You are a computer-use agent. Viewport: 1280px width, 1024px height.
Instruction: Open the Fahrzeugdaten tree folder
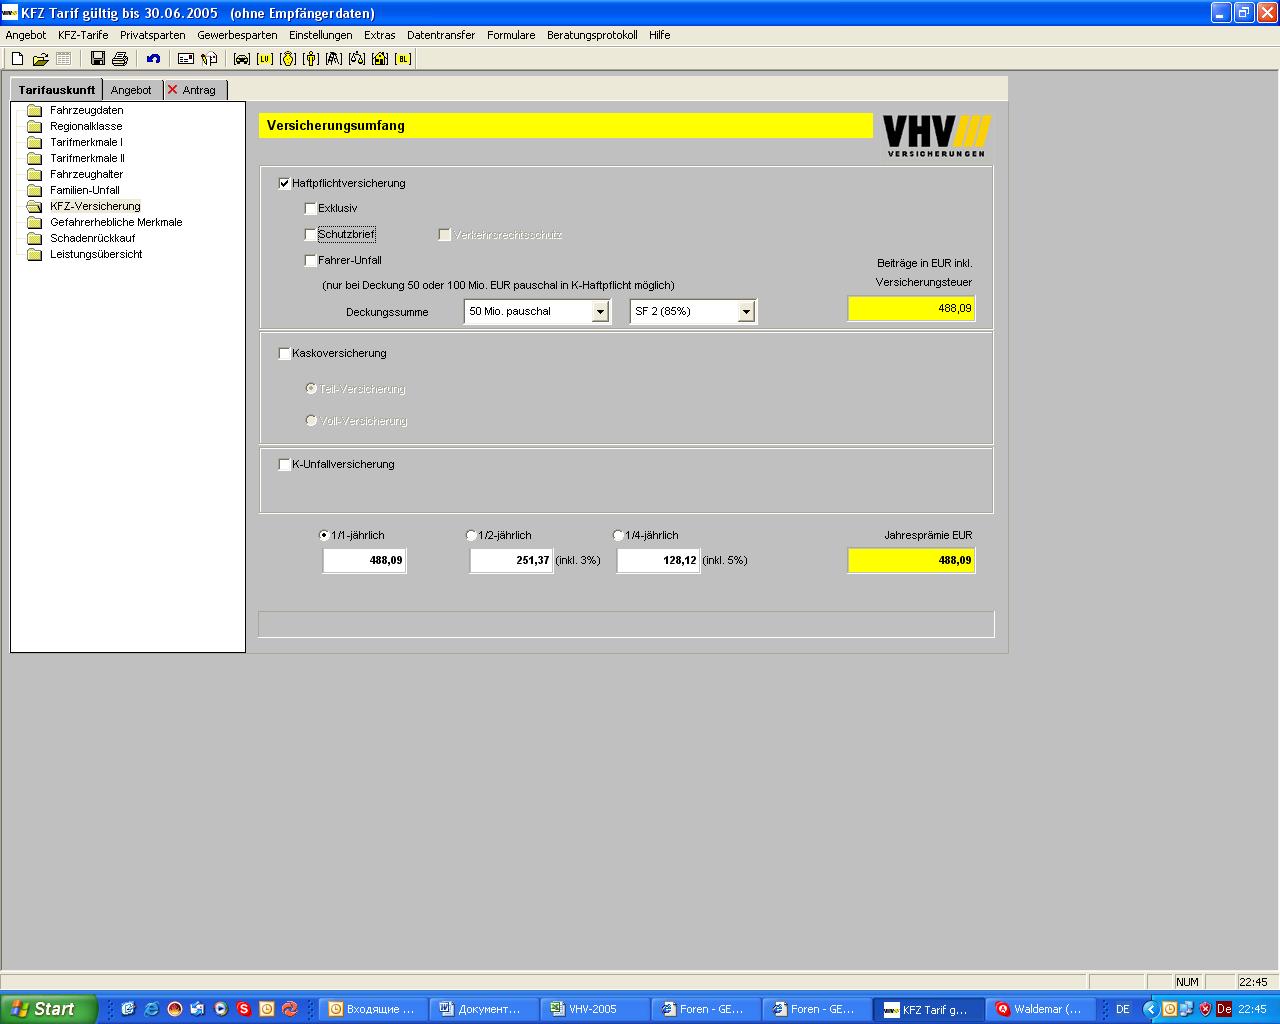(86, 111)
